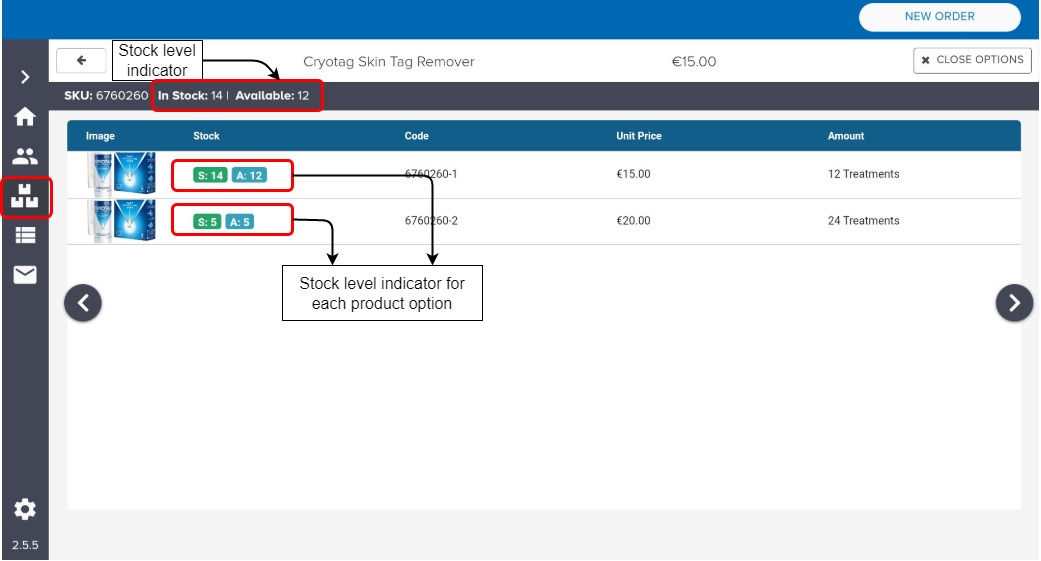Image resolution: width=1041 pixels, height=561 pixels.
Task: Select product thumbnail for option 6760260-1
Action: pyautogui.click(x=120, y=174)
